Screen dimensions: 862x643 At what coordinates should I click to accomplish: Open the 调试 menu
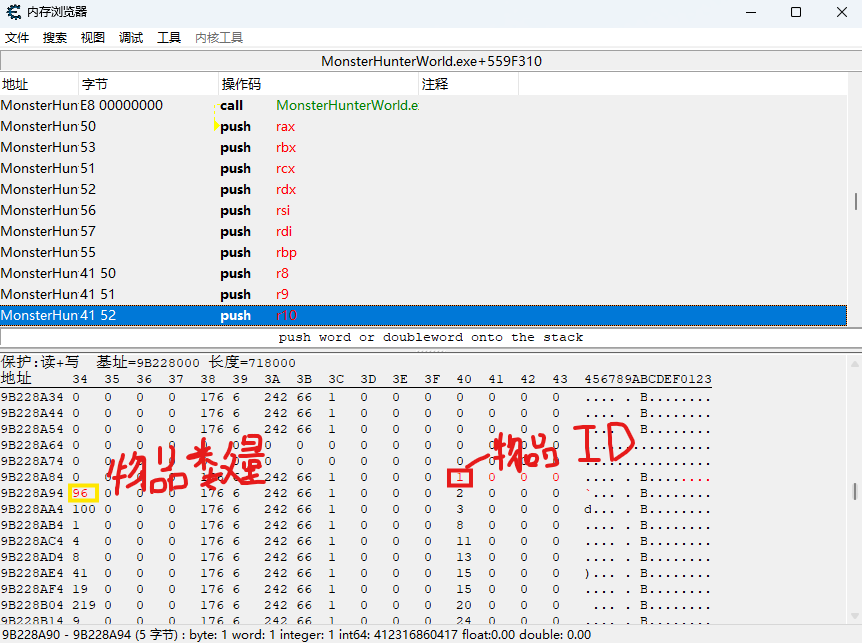[x=131, y=38]
